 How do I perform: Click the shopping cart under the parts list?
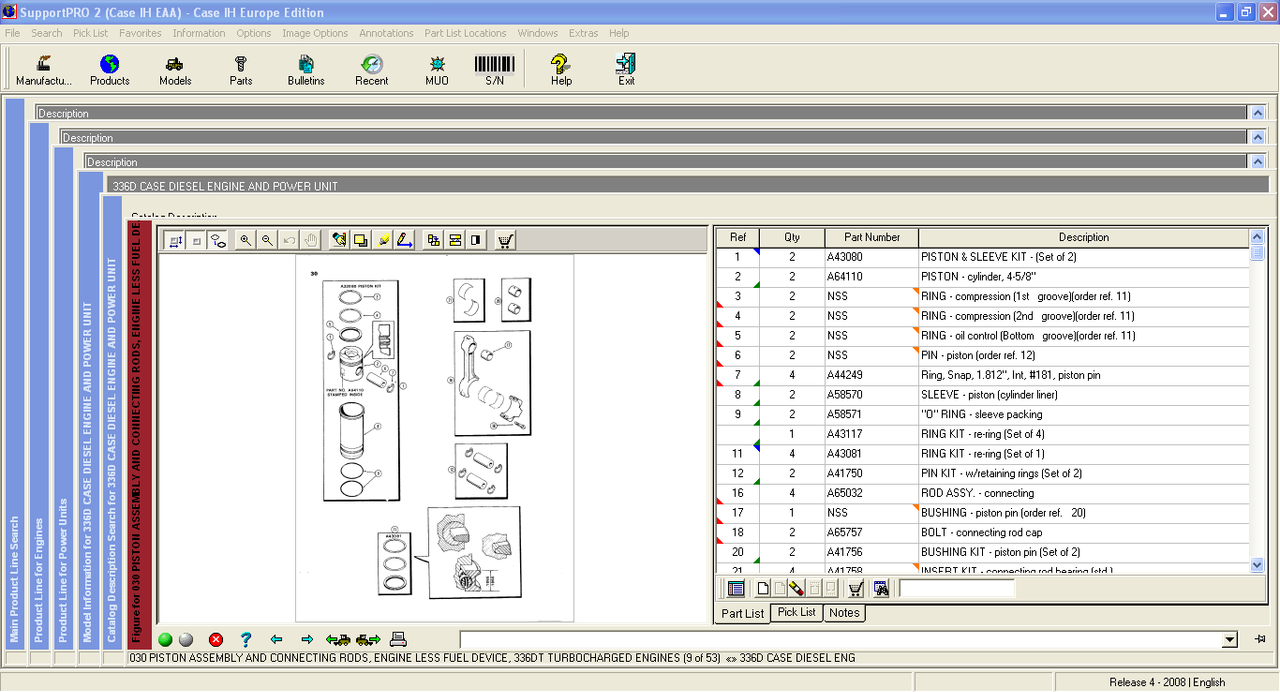pos(856,588)
